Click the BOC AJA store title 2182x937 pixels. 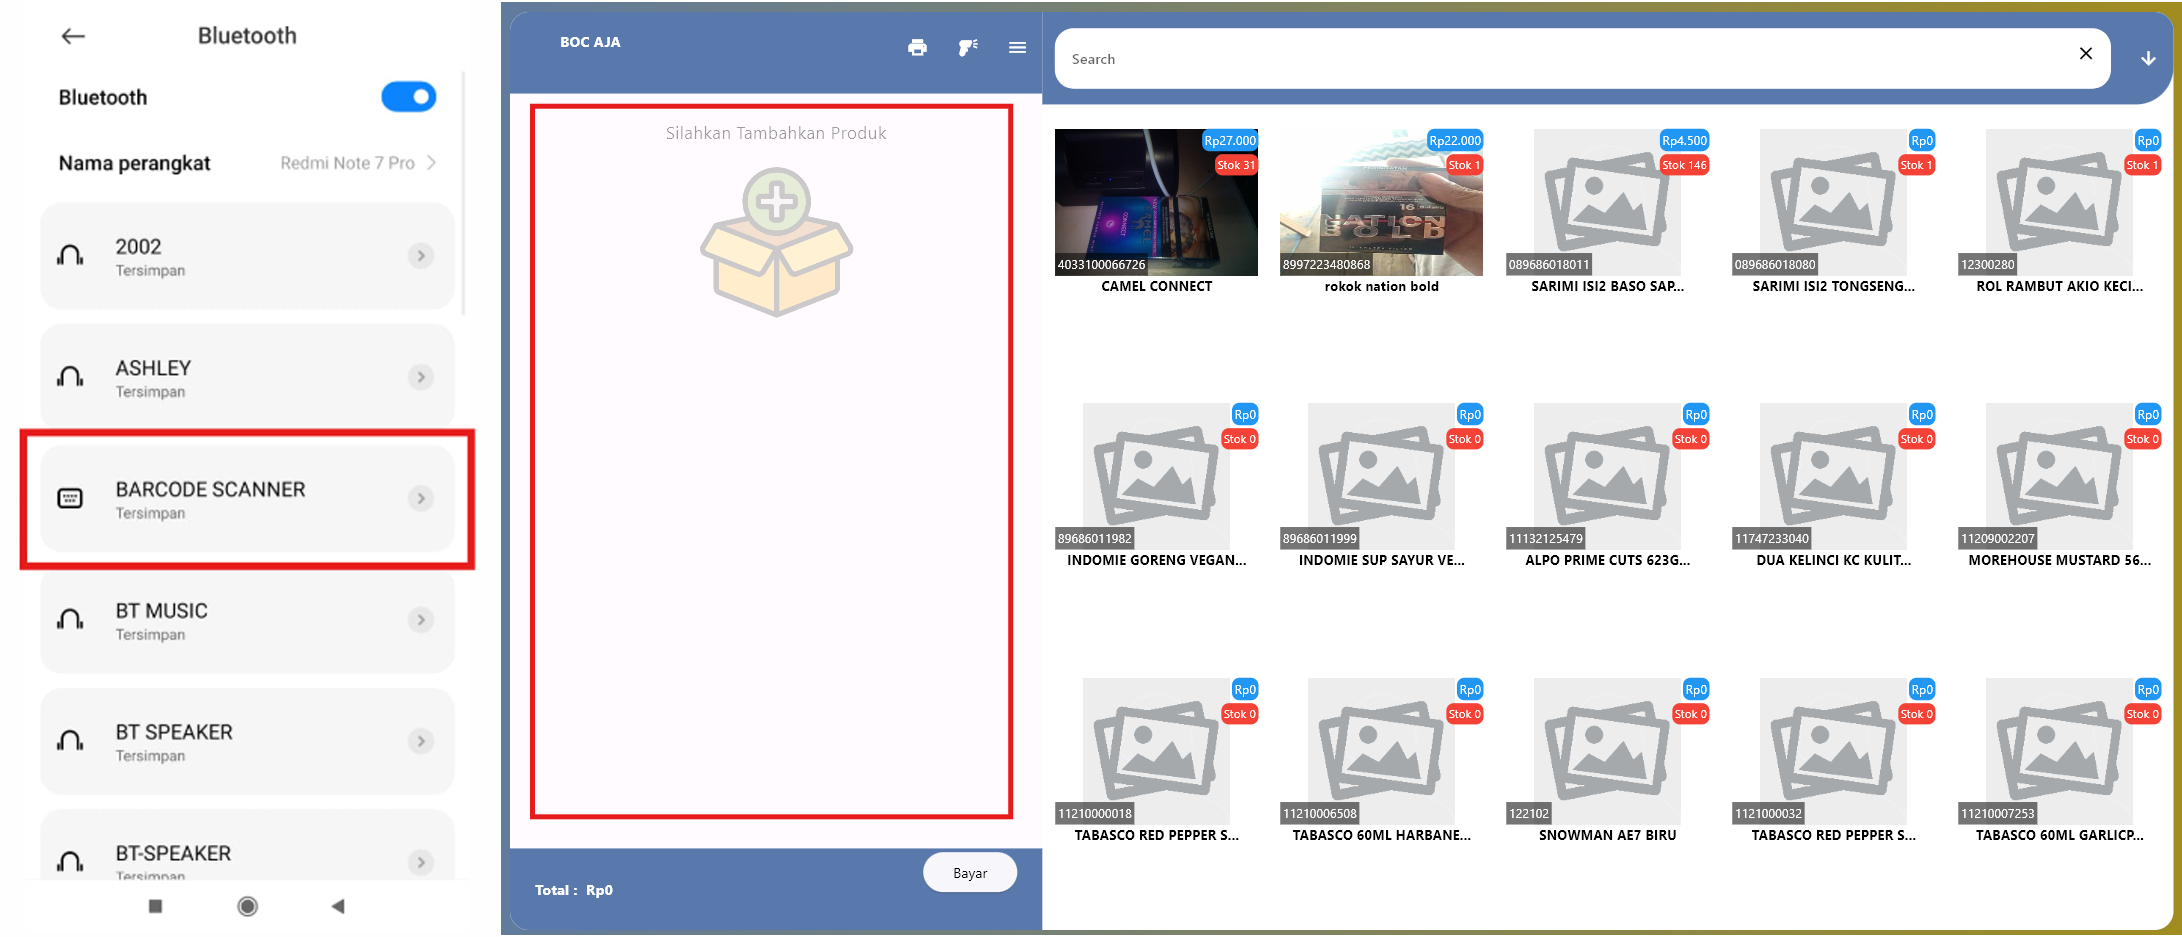pyautogui.click(x=590, y=42)
